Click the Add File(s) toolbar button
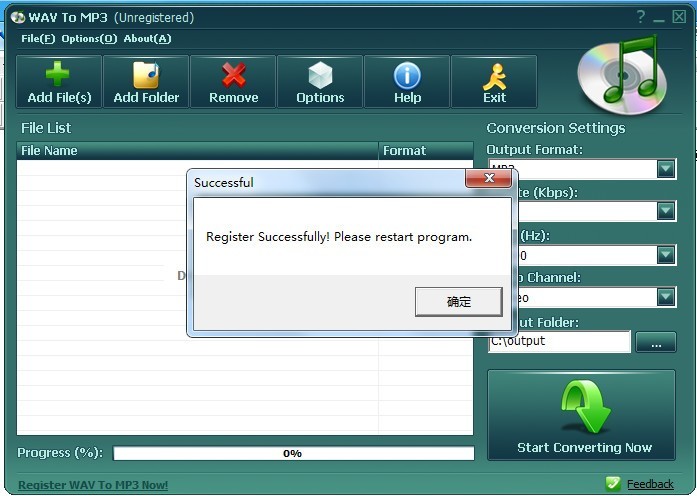 [x=59, y=82]
